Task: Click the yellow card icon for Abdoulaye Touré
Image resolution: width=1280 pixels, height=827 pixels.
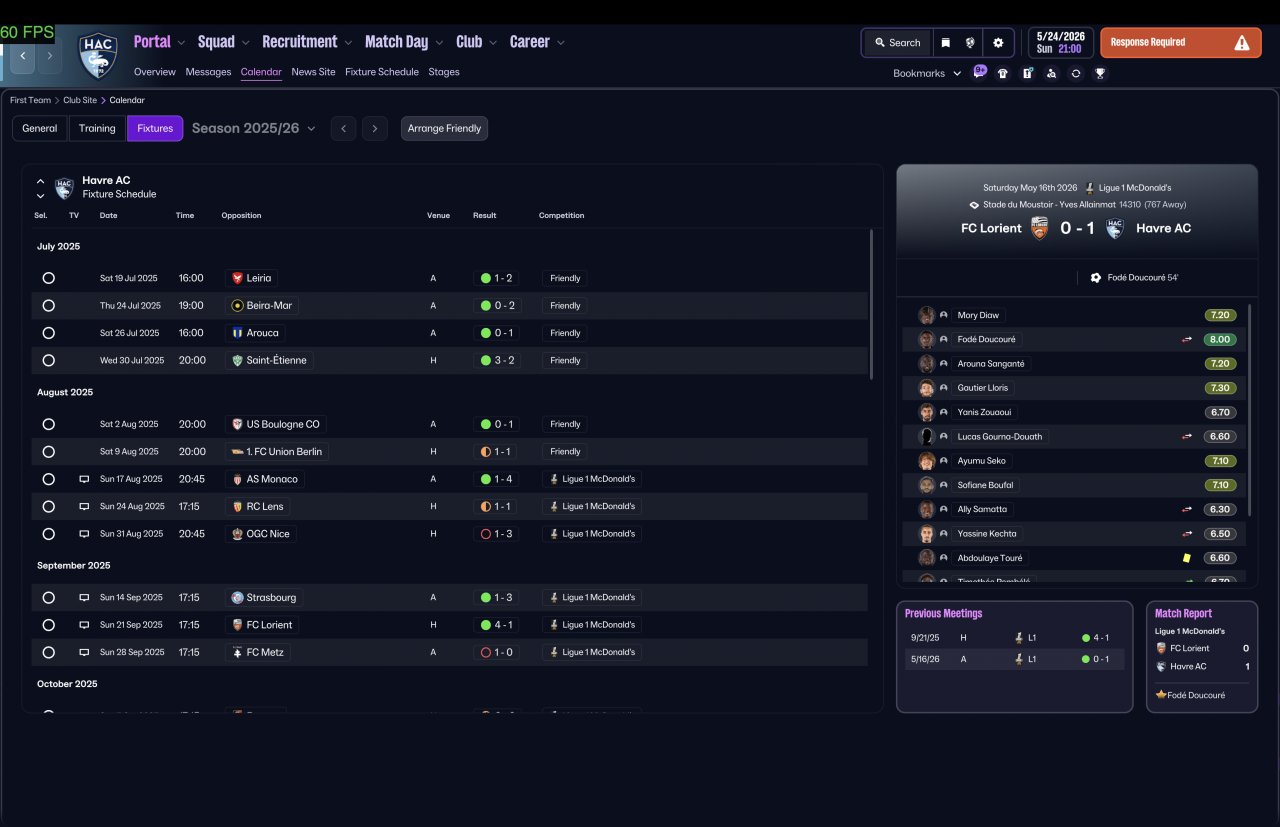Action: coord(1187,558)
